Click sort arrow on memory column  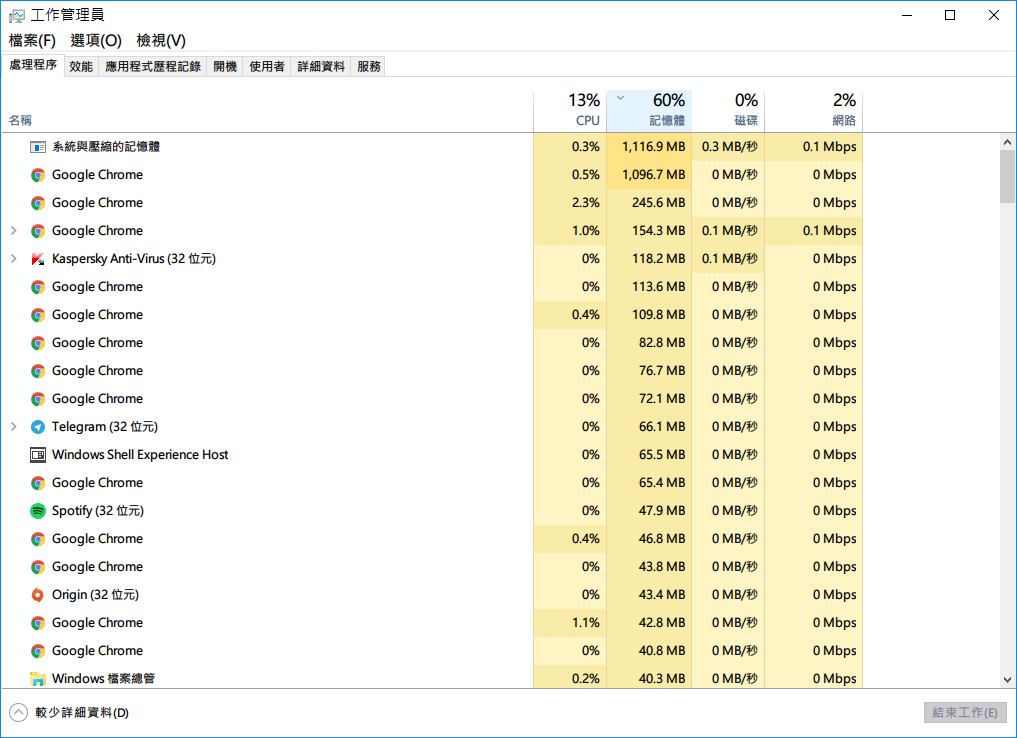(620, 99)
